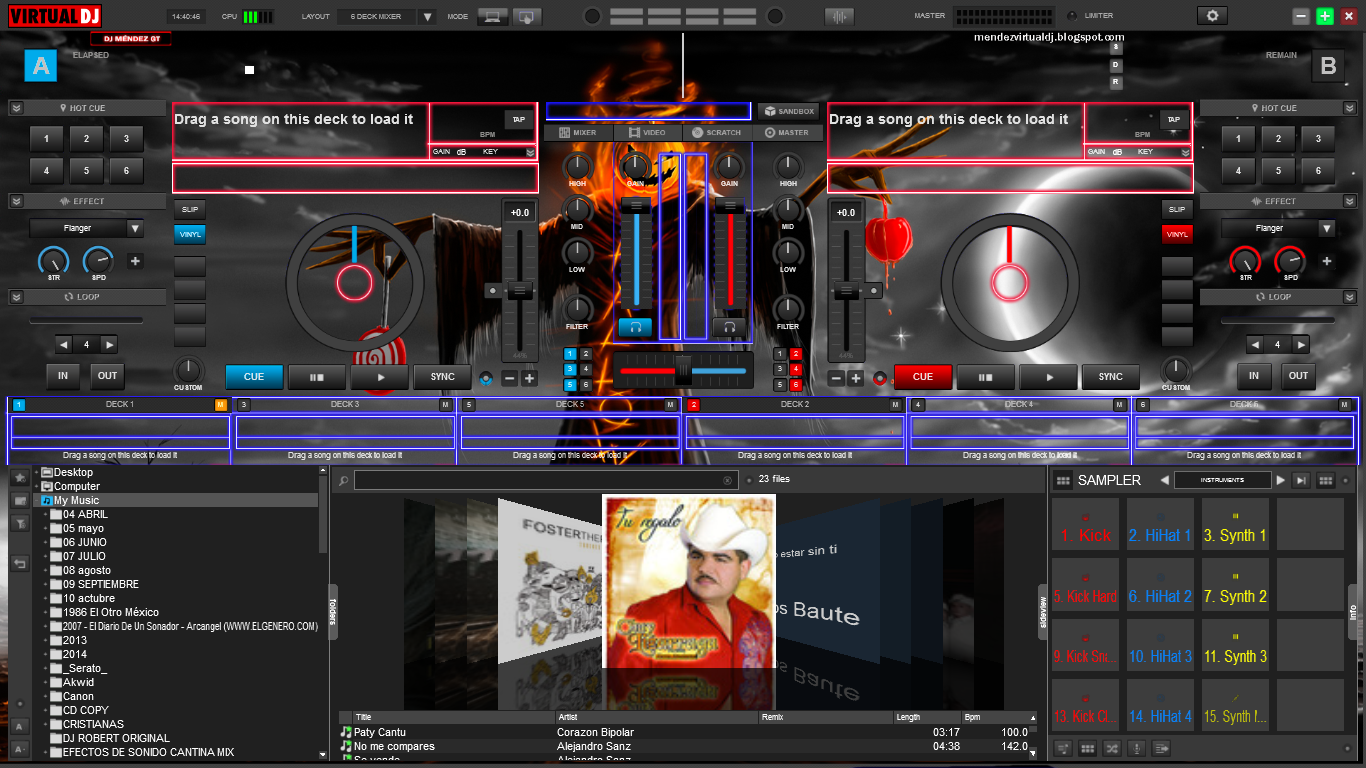The width and height of the screenshot is (1366, 768).
Task: Select the Tu regalo album cover
Action: point(689,582)
